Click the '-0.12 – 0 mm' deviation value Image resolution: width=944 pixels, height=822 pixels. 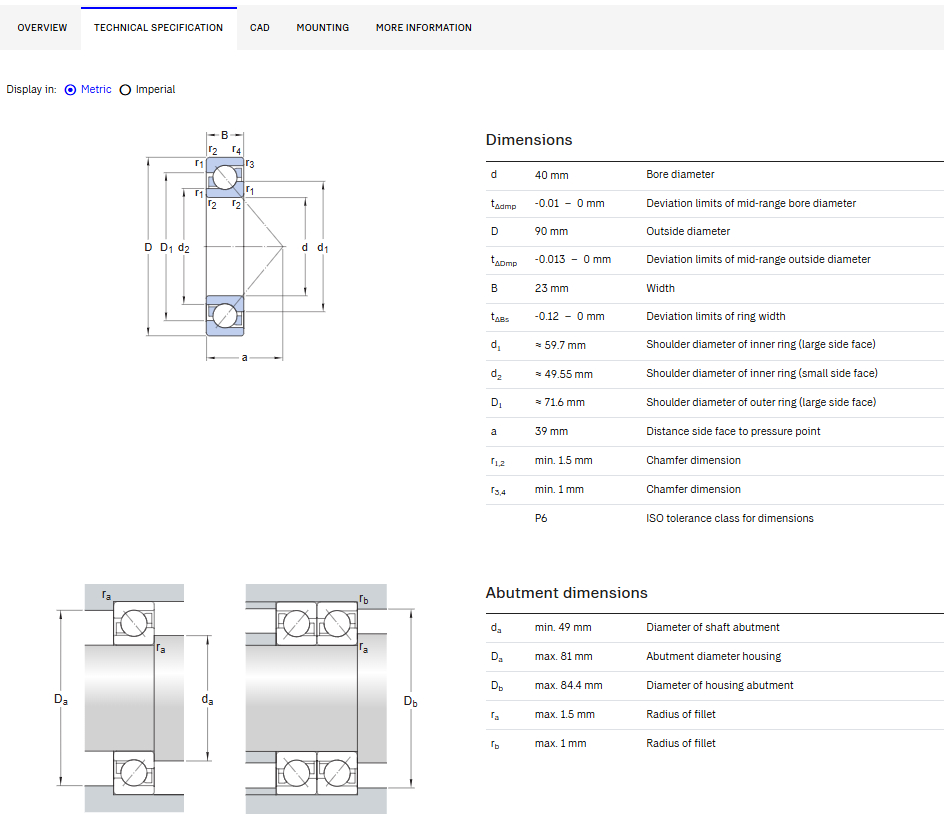pos(570,316)
